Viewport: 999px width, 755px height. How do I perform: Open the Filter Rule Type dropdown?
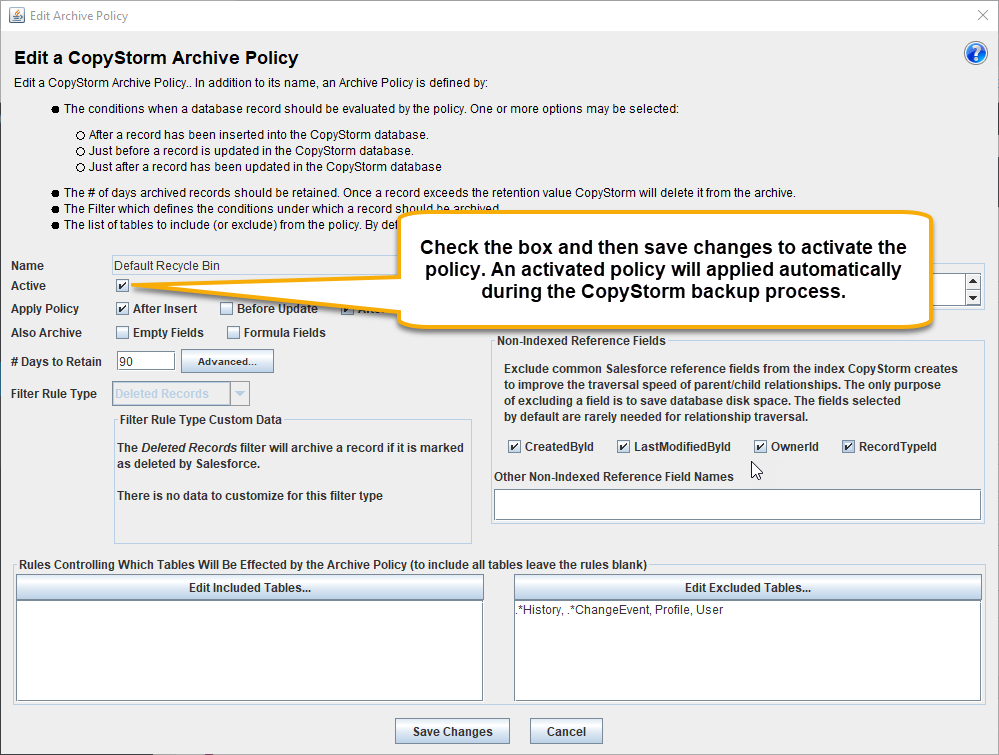240,394
